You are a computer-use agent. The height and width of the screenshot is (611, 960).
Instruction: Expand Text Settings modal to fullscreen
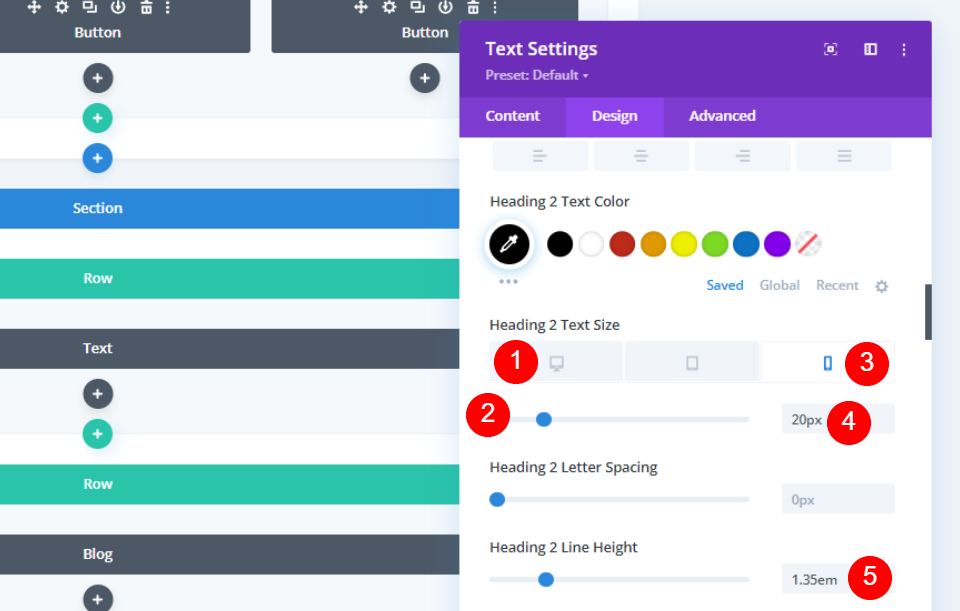click(x=830, y=49)
